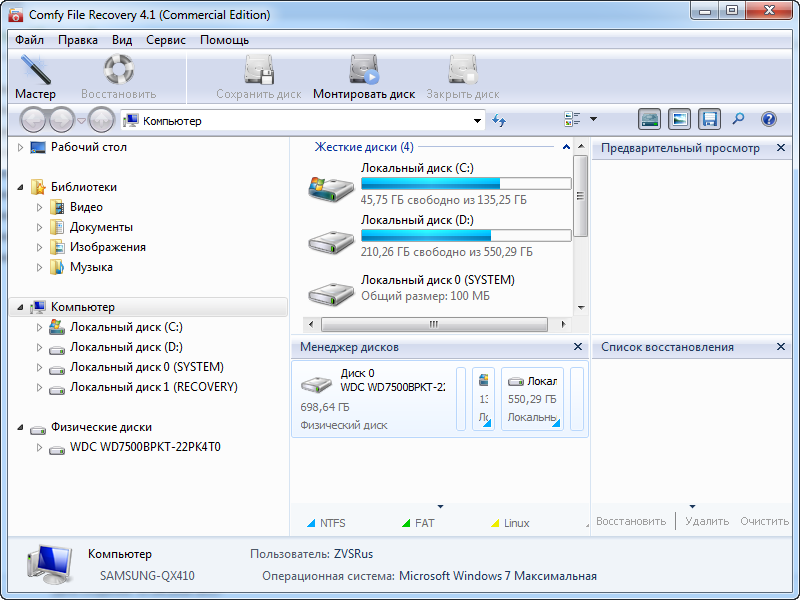Select the small Windows partition block
The height and width of the screenshot is (600, 800).
tap(483, 399)
